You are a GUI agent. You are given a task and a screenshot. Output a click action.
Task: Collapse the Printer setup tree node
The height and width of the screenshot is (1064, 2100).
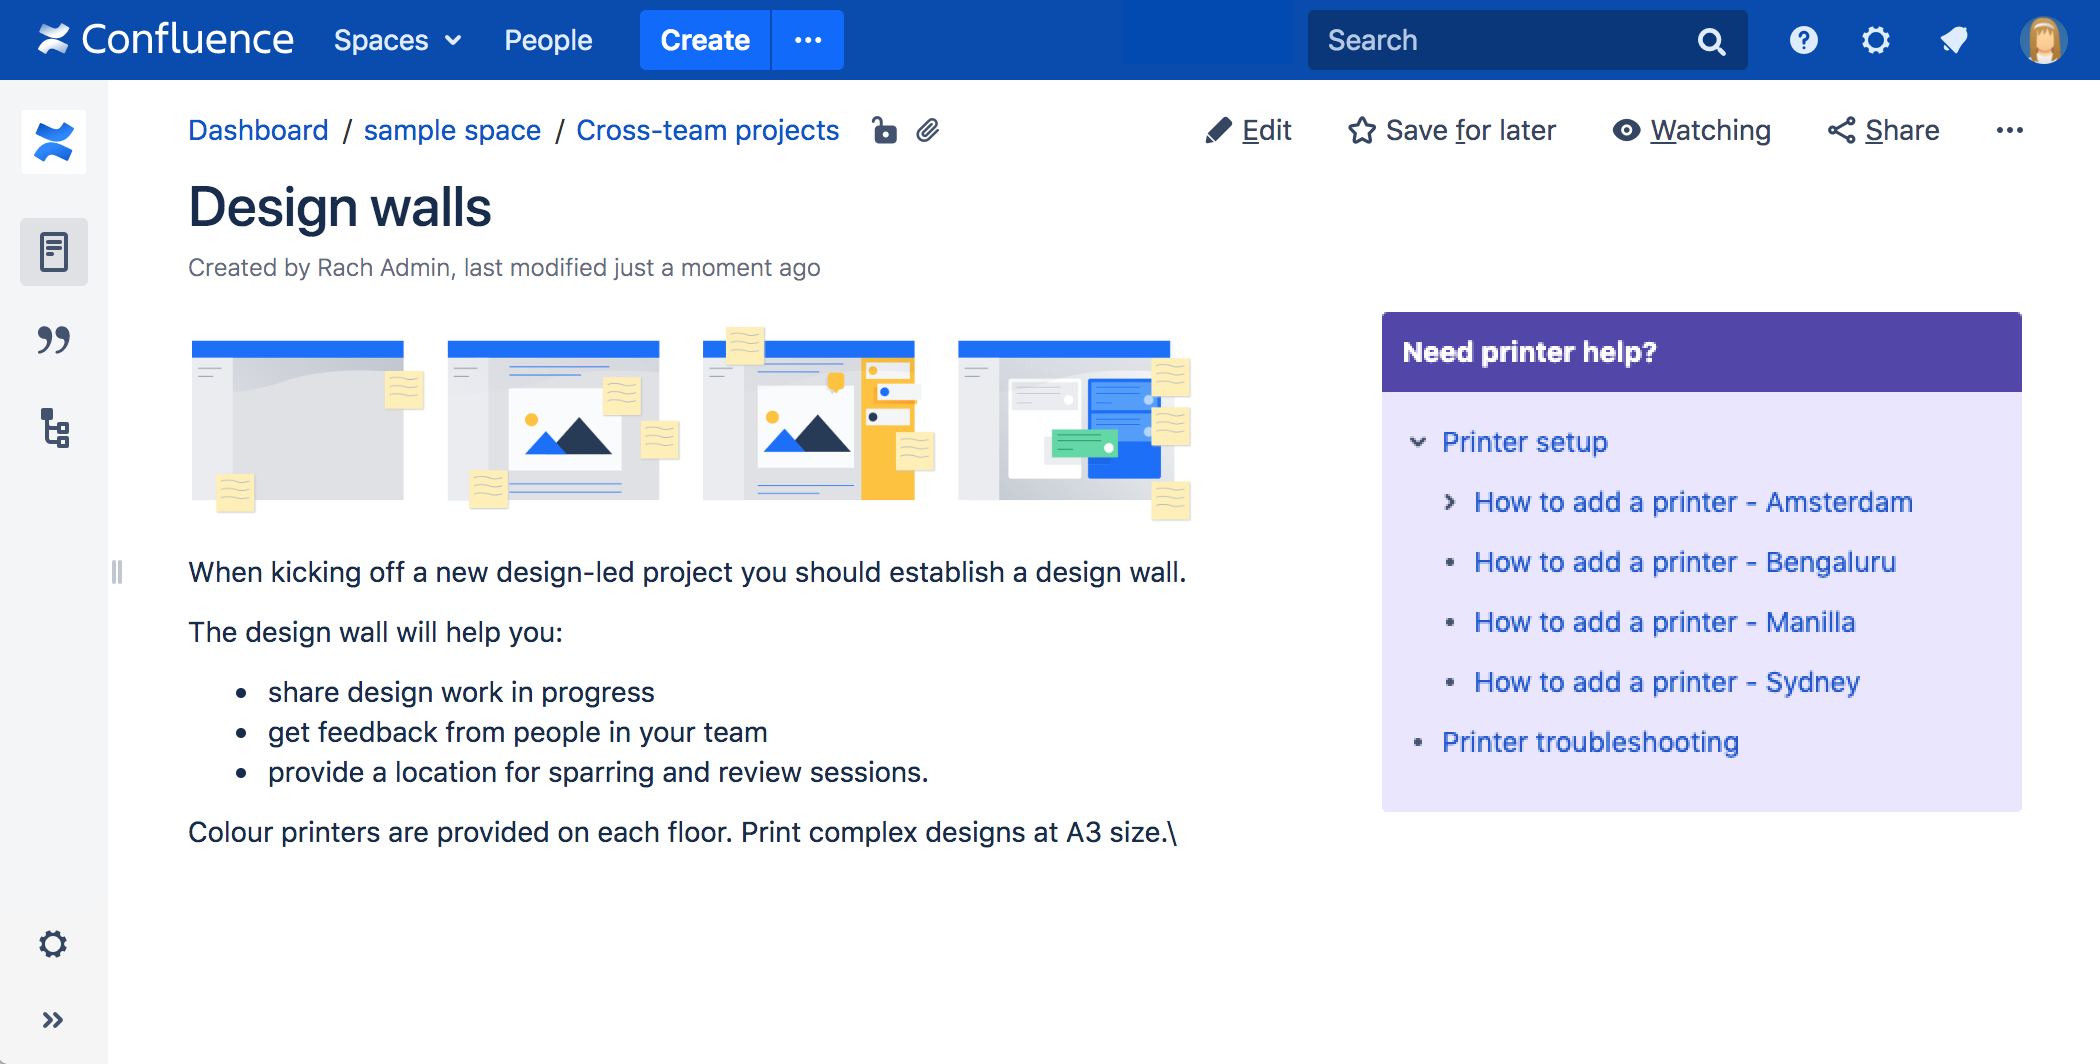pos(1417,441)
